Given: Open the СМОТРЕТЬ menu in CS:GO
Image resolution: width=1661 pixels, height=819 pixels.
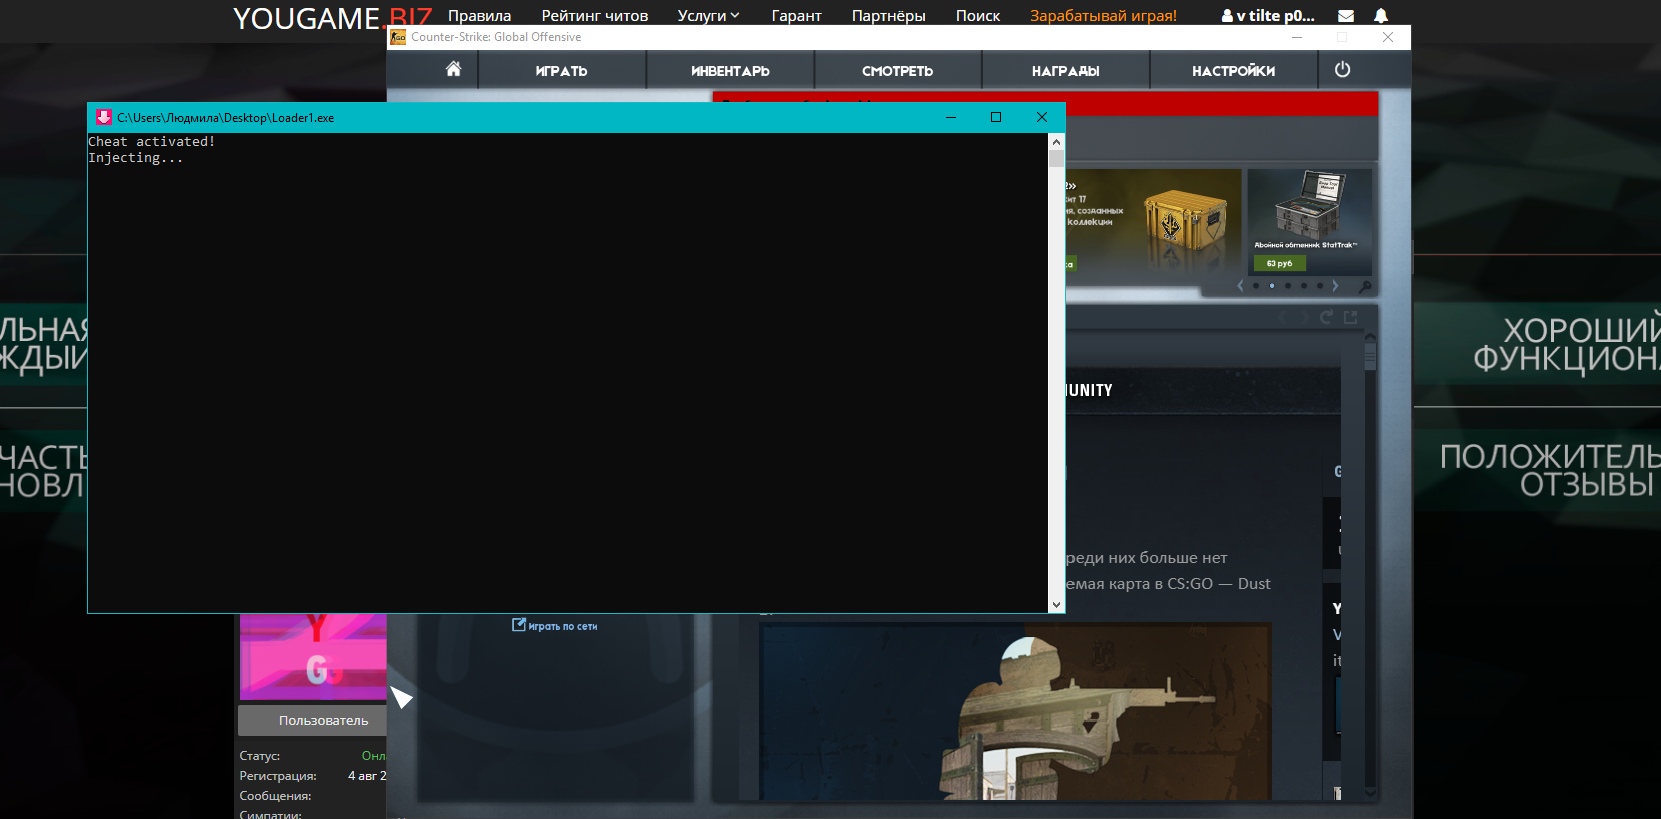Looking at the screenshot, I should 897,71.
